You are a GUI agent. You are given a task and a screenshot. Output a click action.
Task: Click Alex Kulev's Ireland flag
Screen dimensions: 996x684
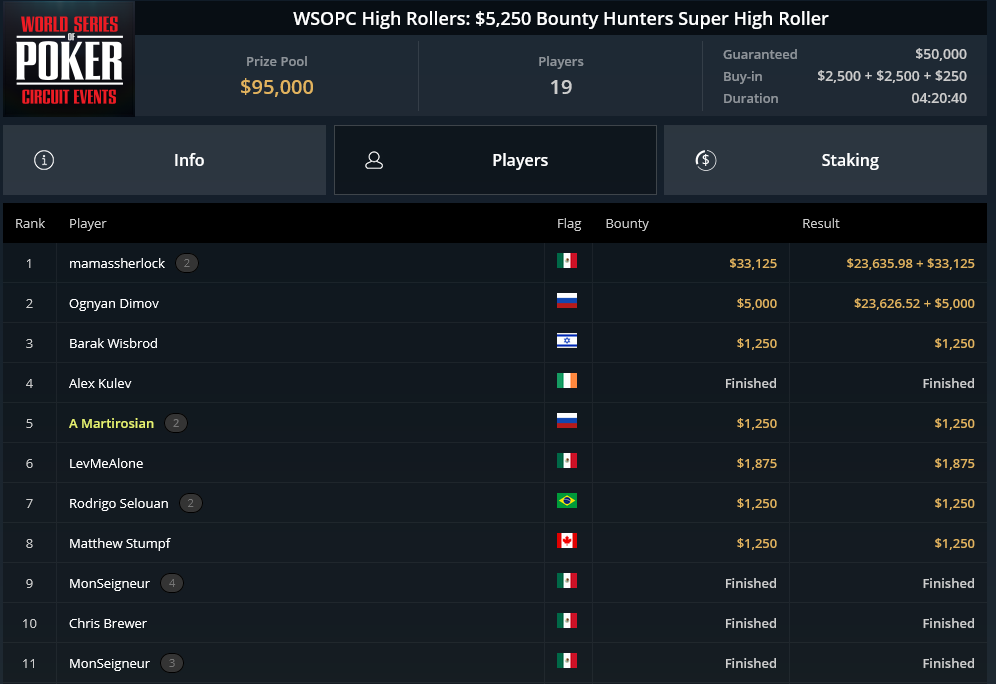point(567,381)
